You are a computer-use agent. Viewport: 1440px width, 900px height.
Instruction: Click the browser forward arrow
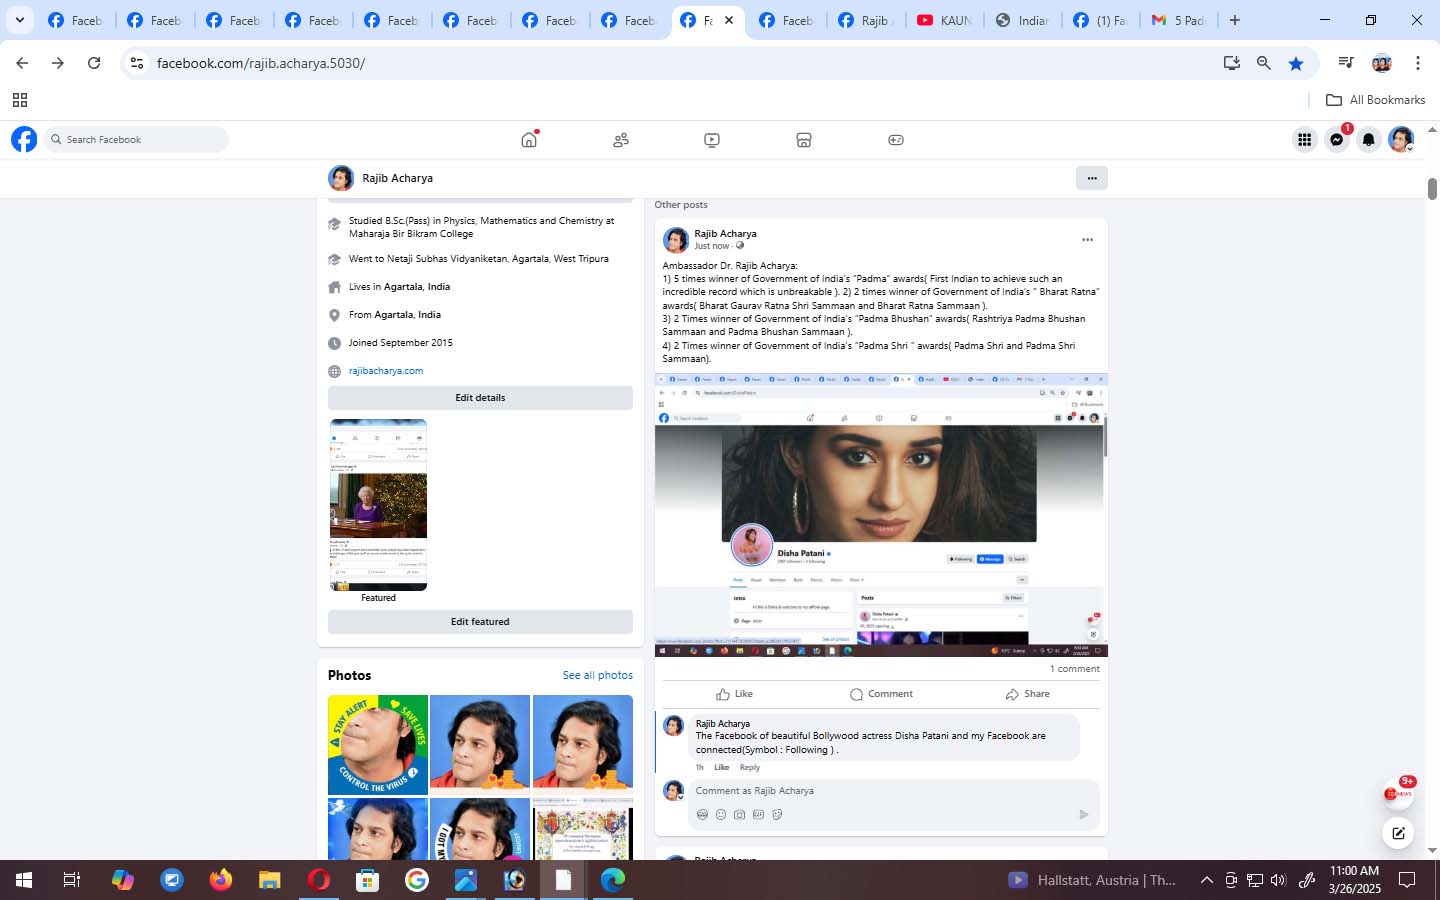point(58,63)
